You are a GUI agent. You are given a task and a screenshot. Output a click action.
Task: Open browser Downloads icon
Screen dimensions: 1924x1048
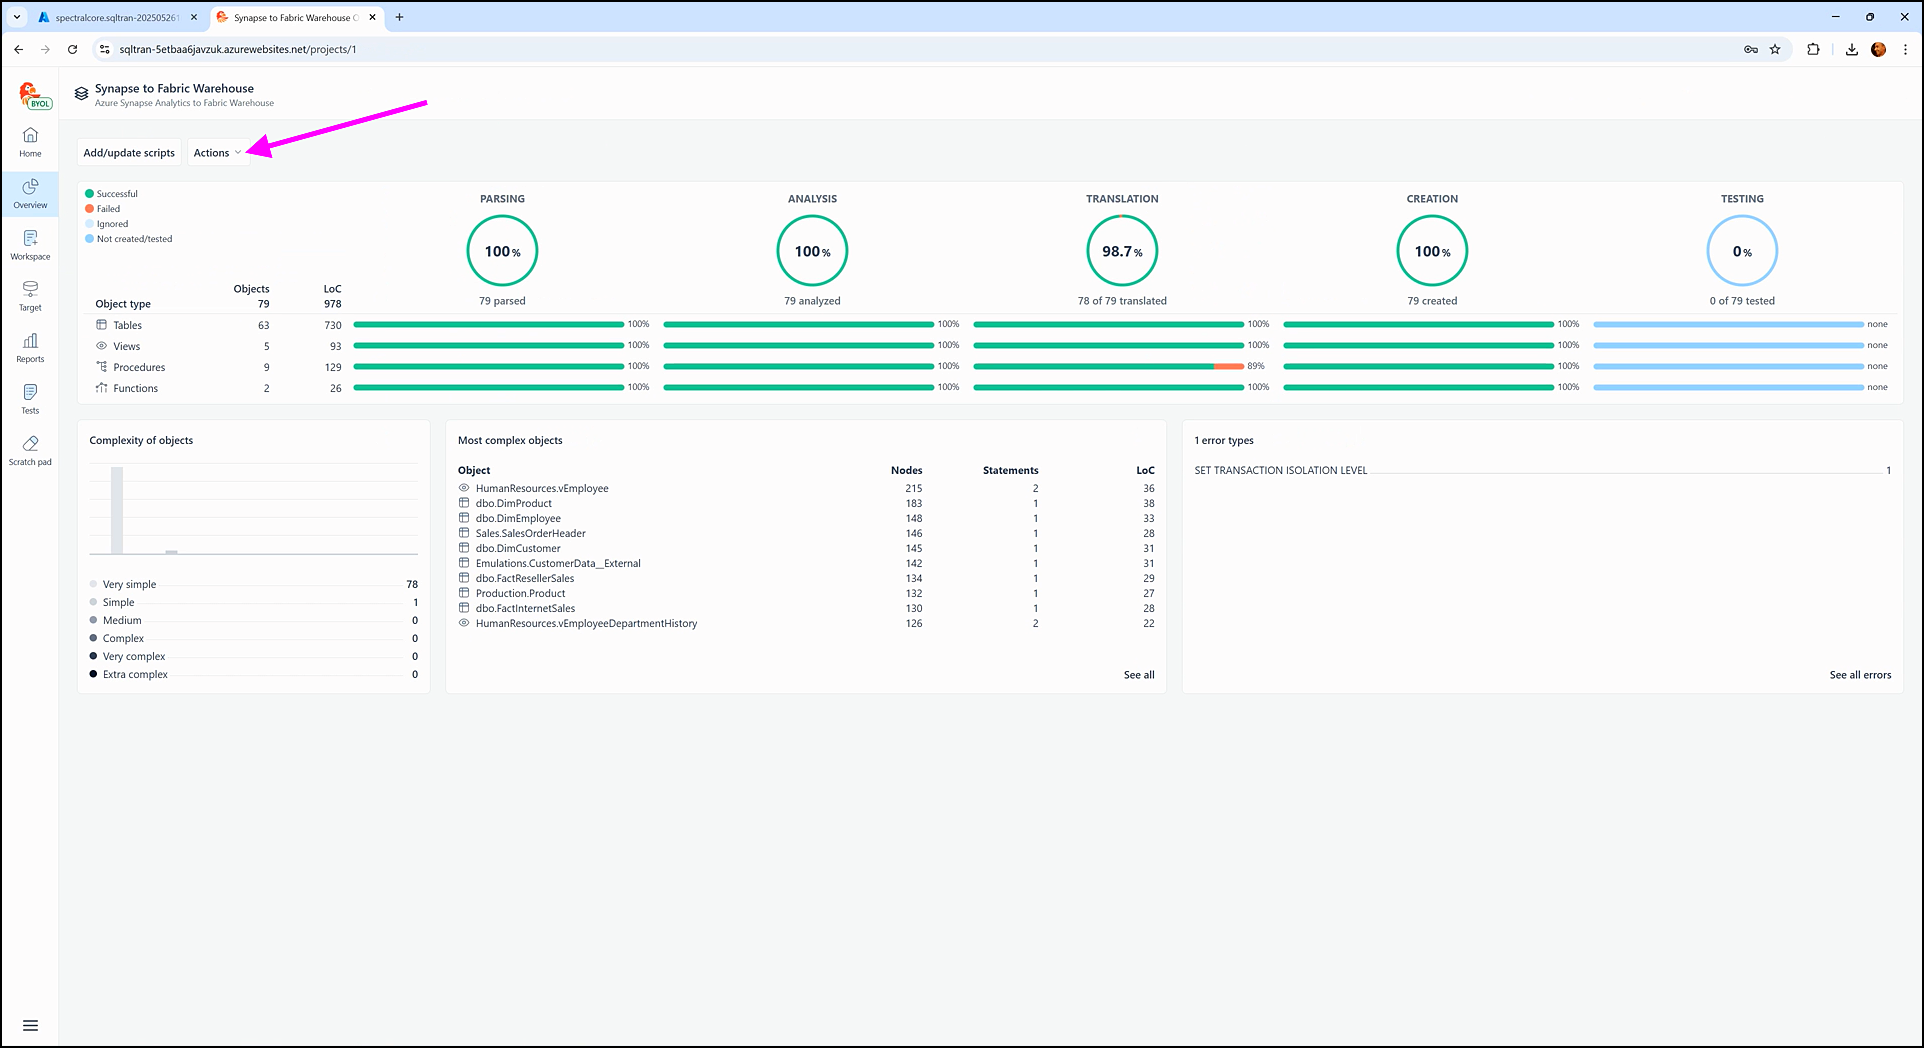(1851, 49)
